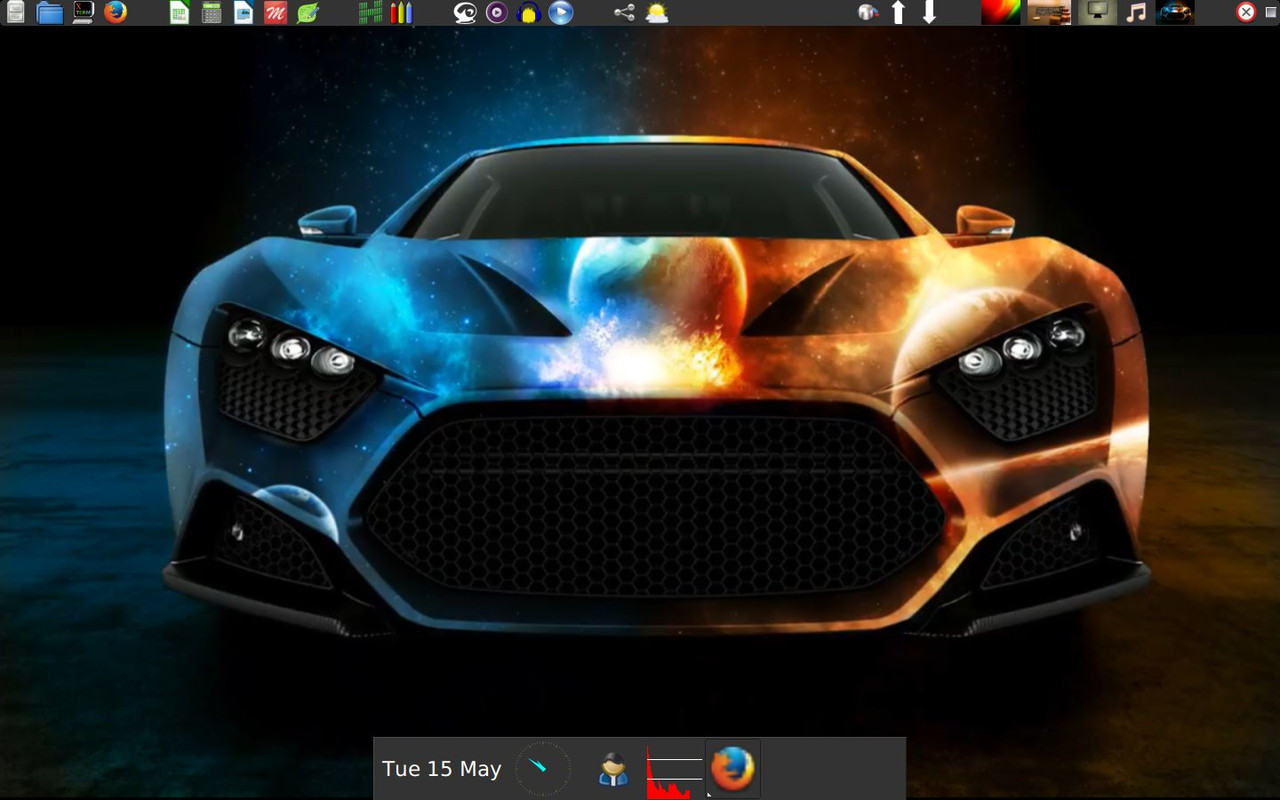This screenshot has height=800, width=1280.
Task: Select the red-green gradient wallpaper thumbnail
Action: [1000, 12]
